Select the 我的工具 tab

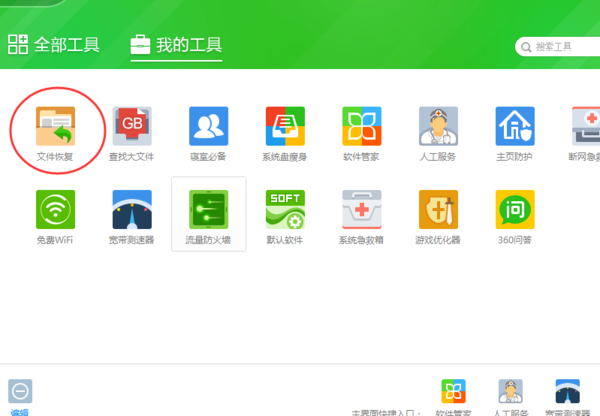pos(176,45)
